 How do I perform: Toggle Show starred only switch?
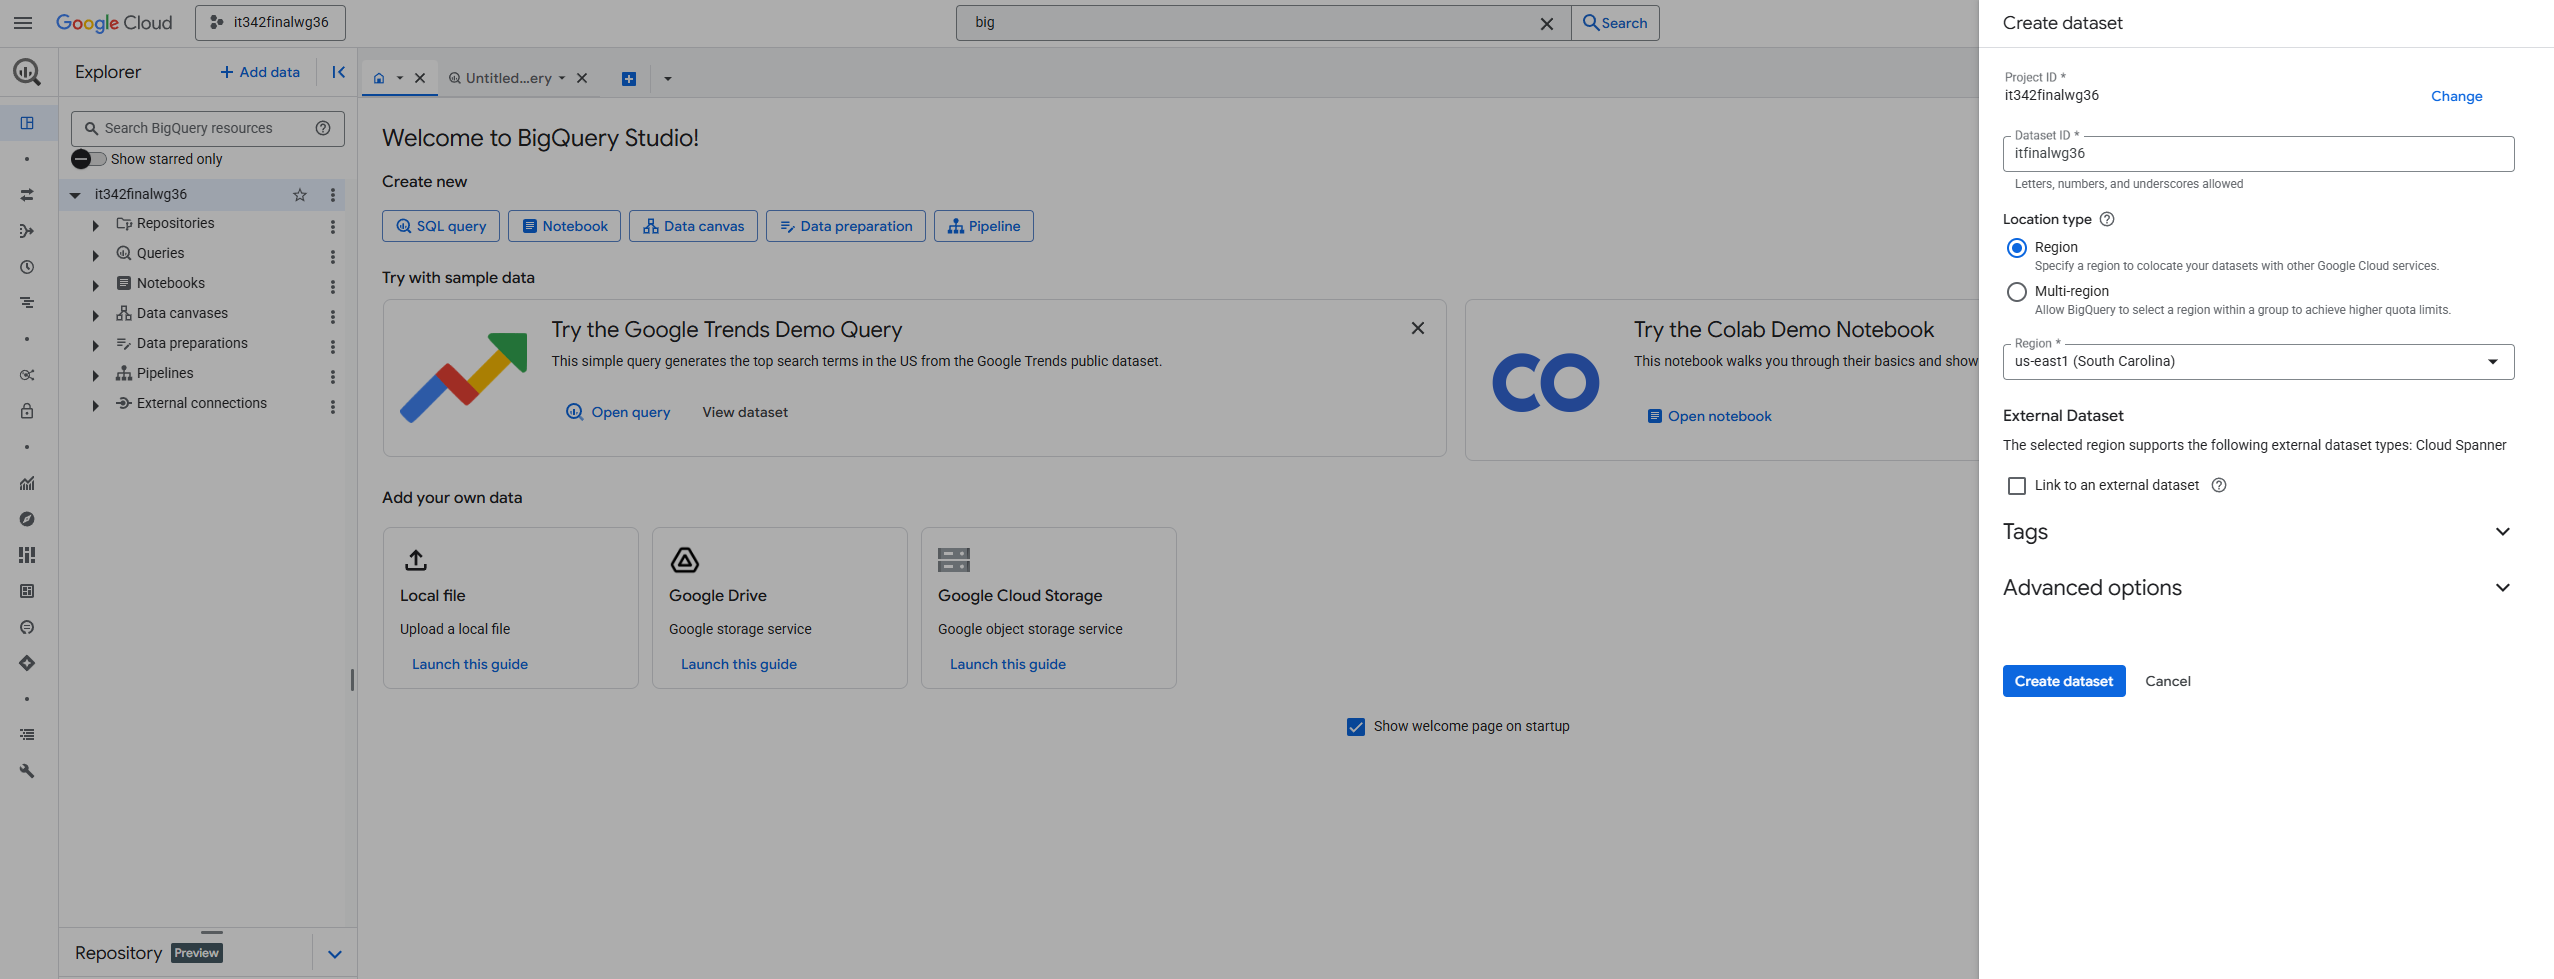tap(89, 159)
